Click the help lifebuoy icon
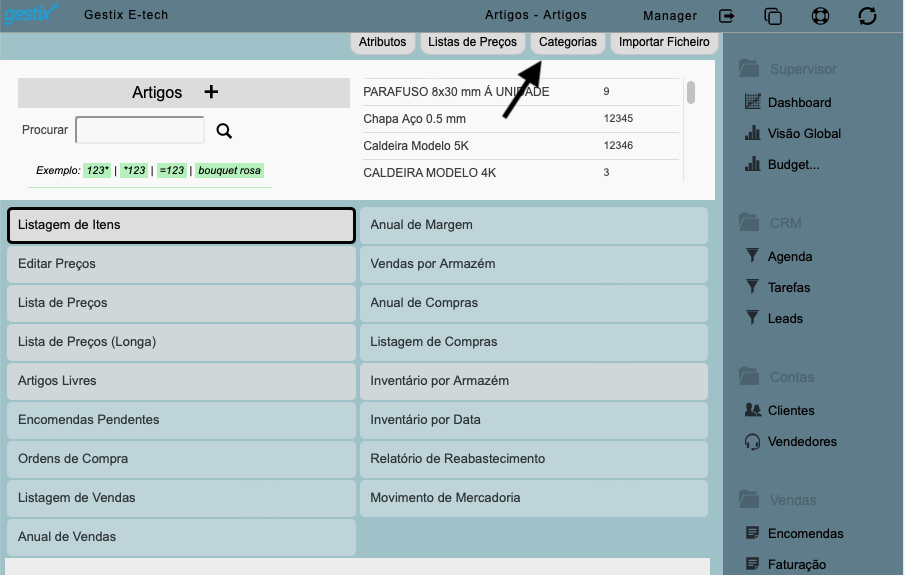 click(820, 16)
